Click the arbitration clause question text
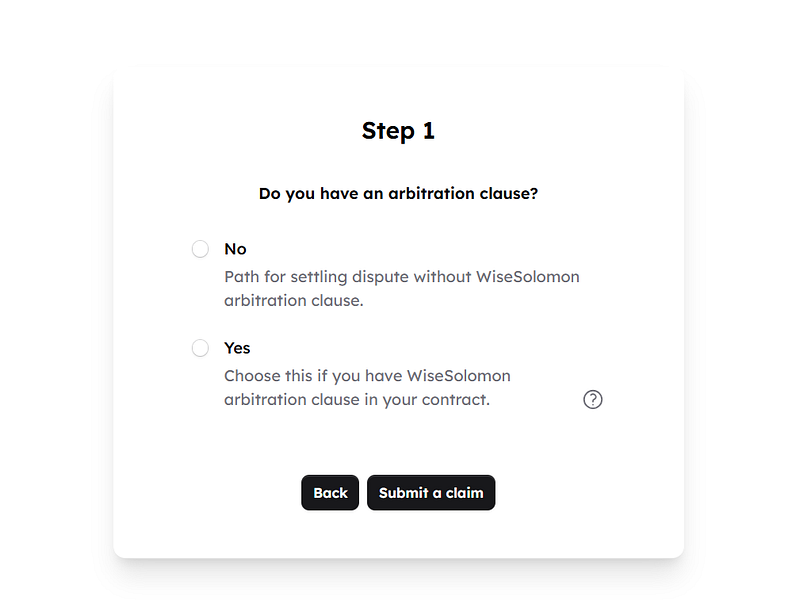This screenshot has height=600, width=800. click(x=399, y=193)
